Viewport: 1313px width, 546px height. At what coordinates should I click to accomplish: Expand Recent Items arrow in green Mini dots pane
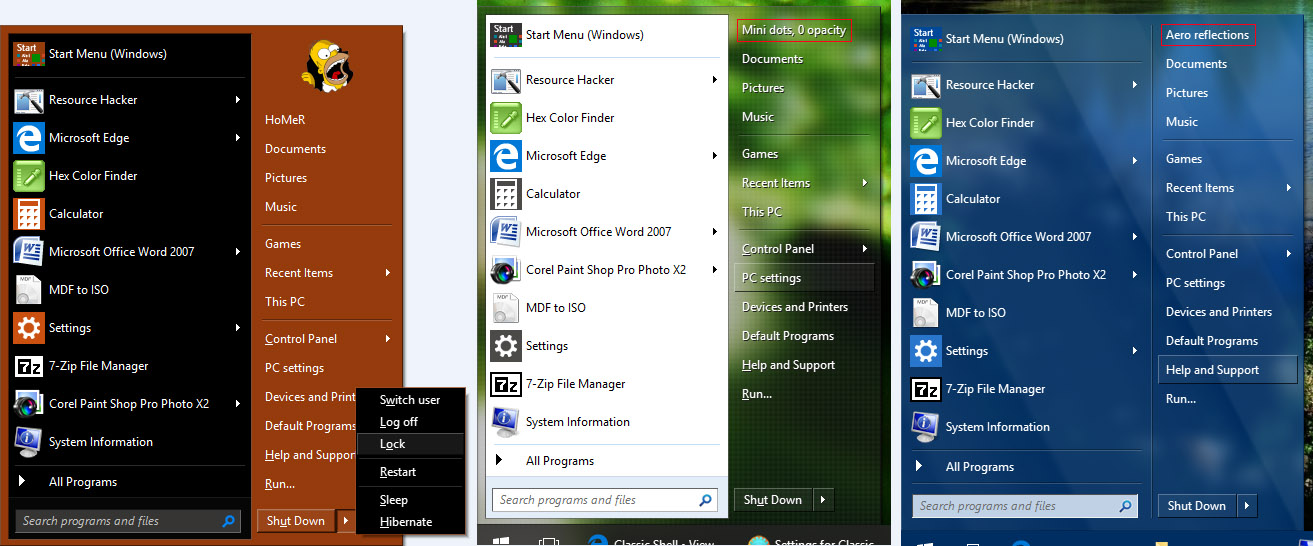tap(865, 183)
